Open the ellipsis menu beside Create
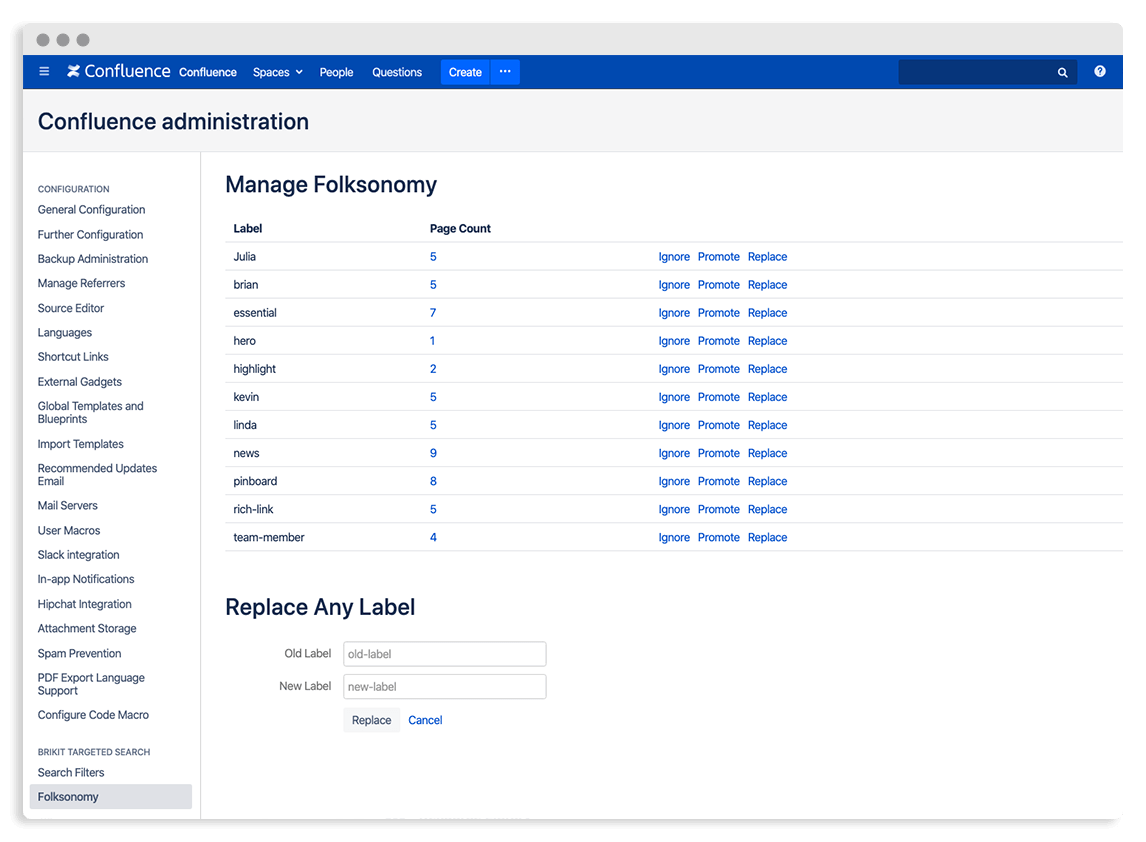The image size is (1146, 842). (505, 72)
